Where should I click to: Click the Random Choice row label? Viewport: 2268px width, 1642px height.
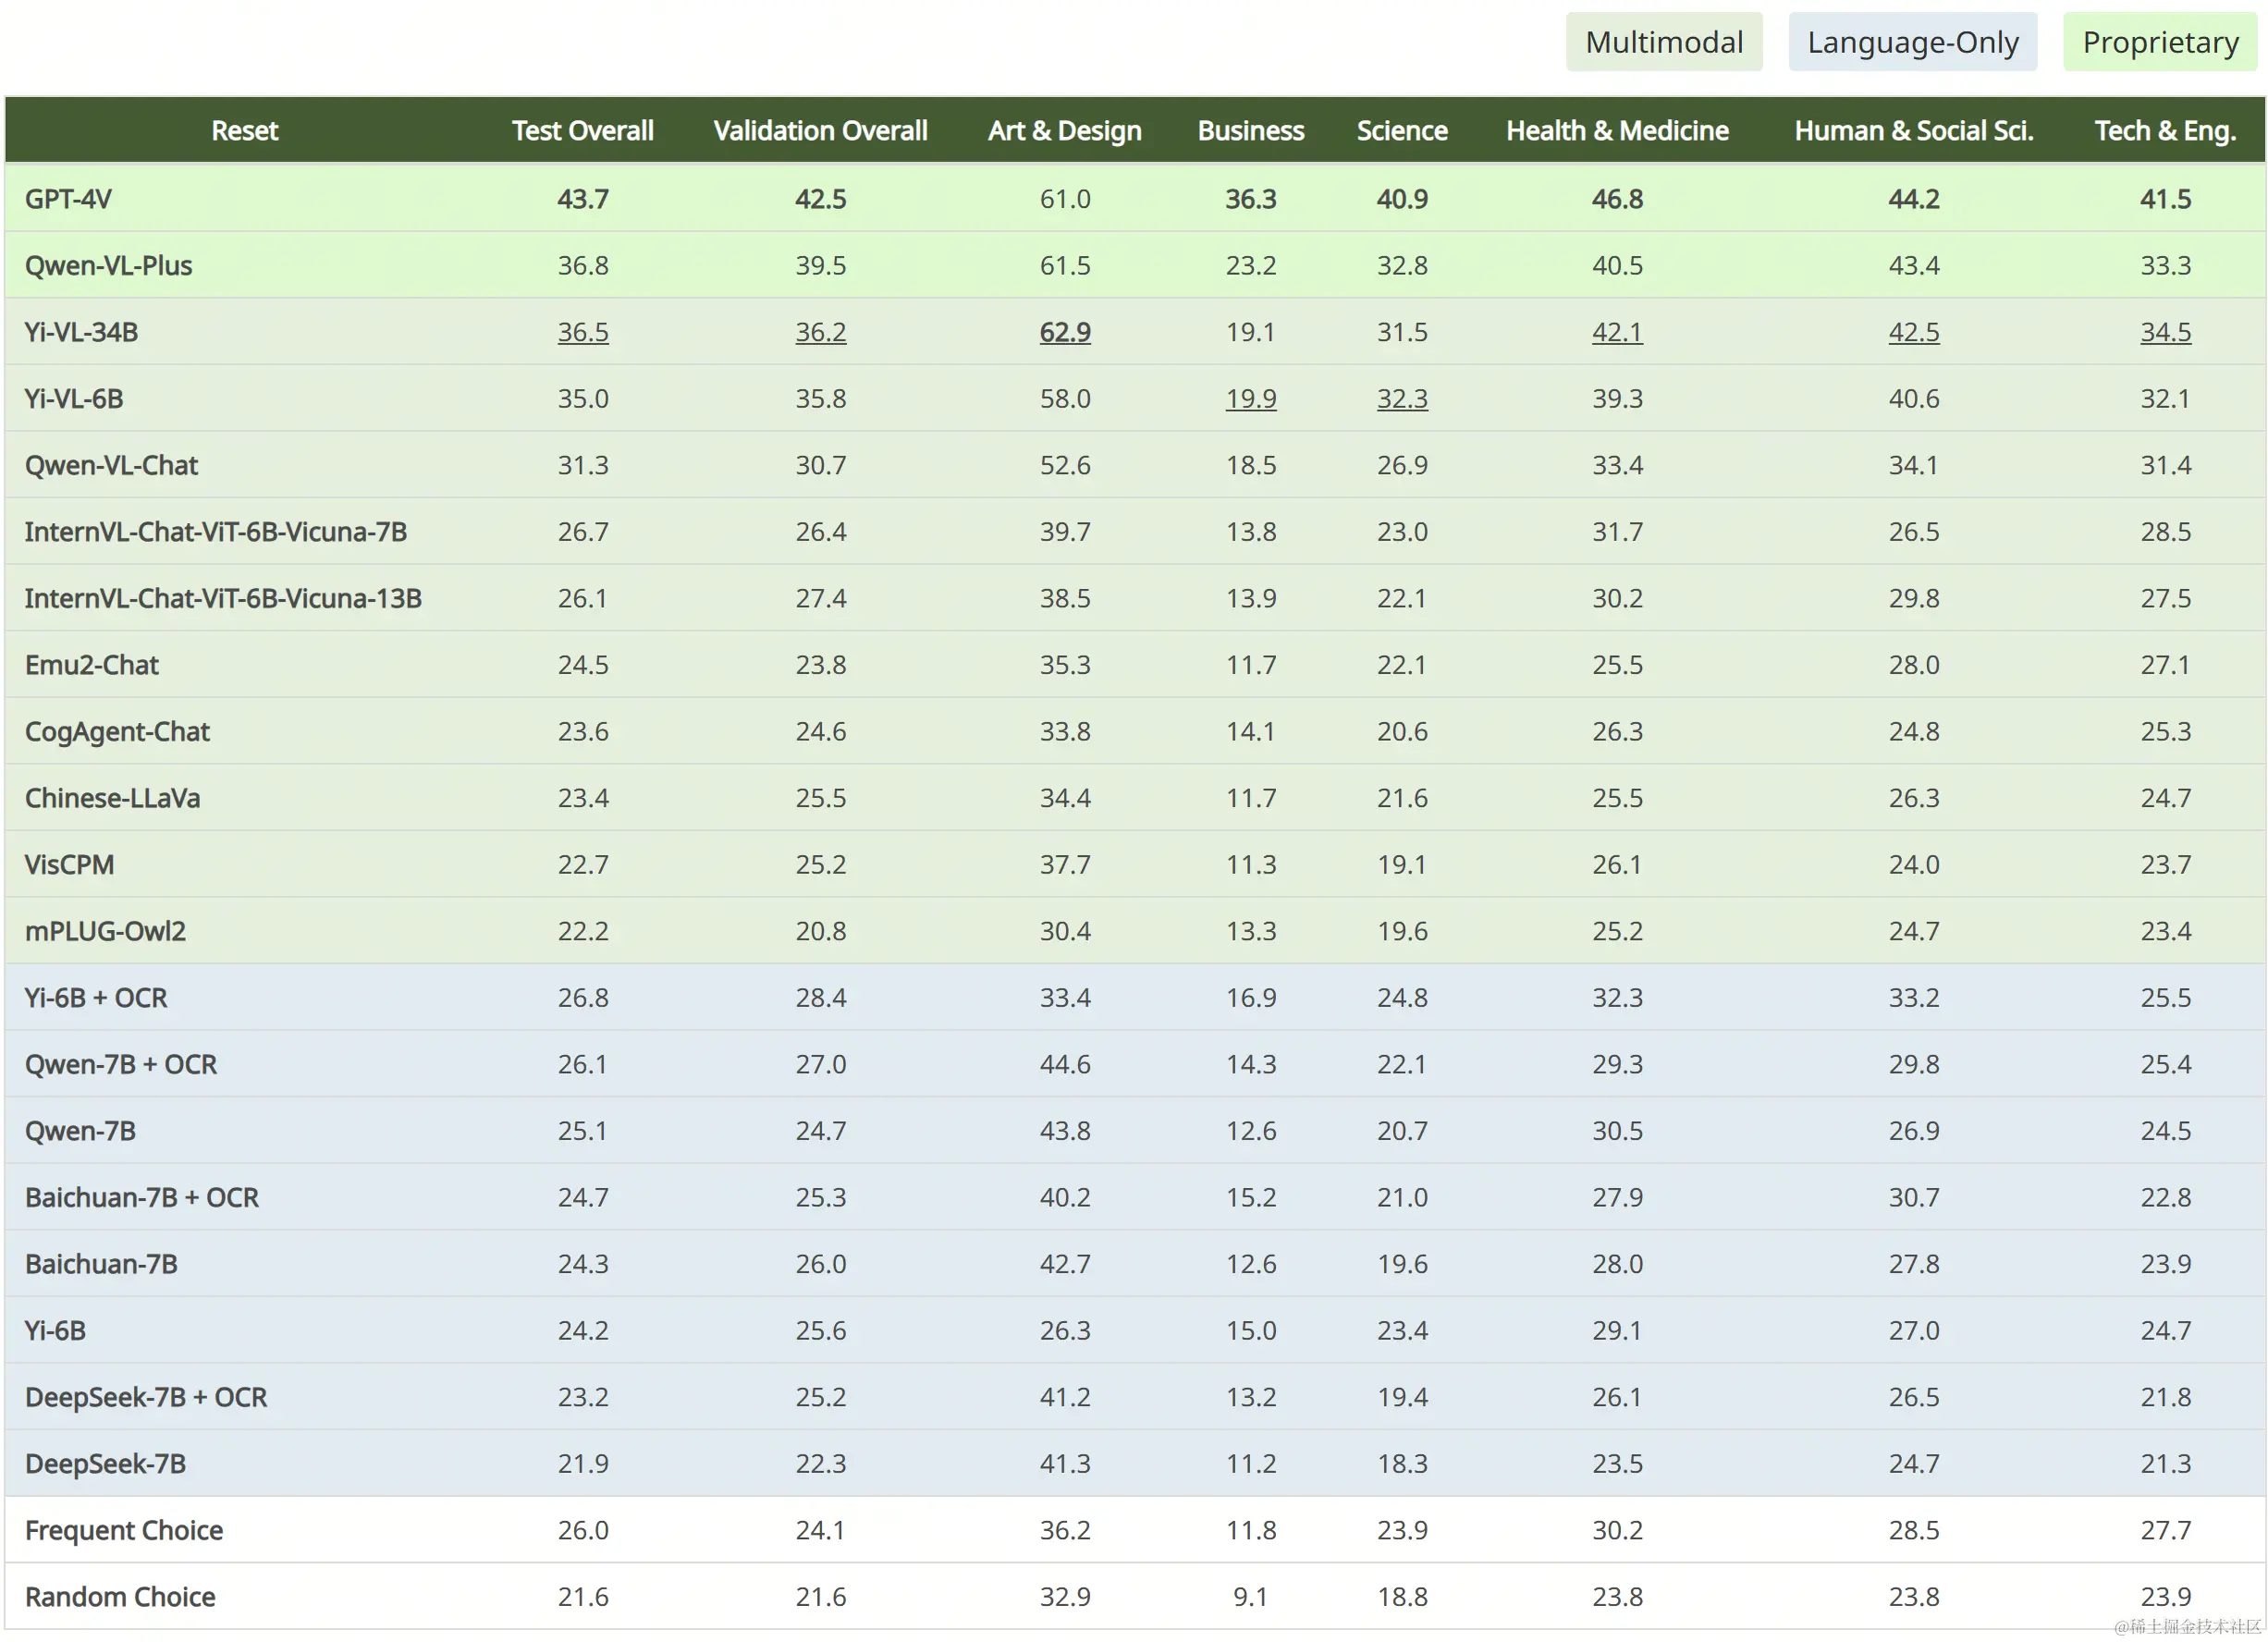pos(120,1597)
